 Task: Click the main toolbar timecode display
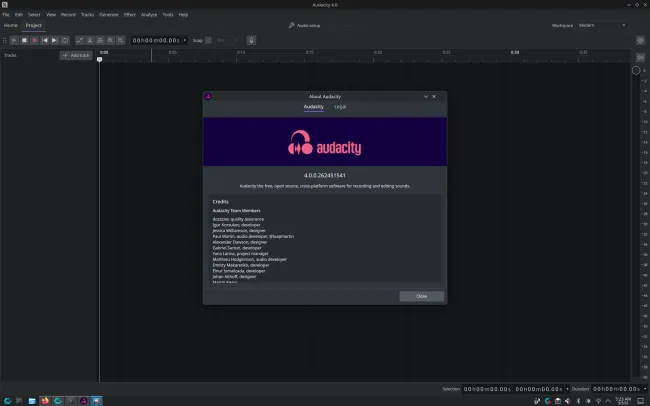tap(156, 40)
